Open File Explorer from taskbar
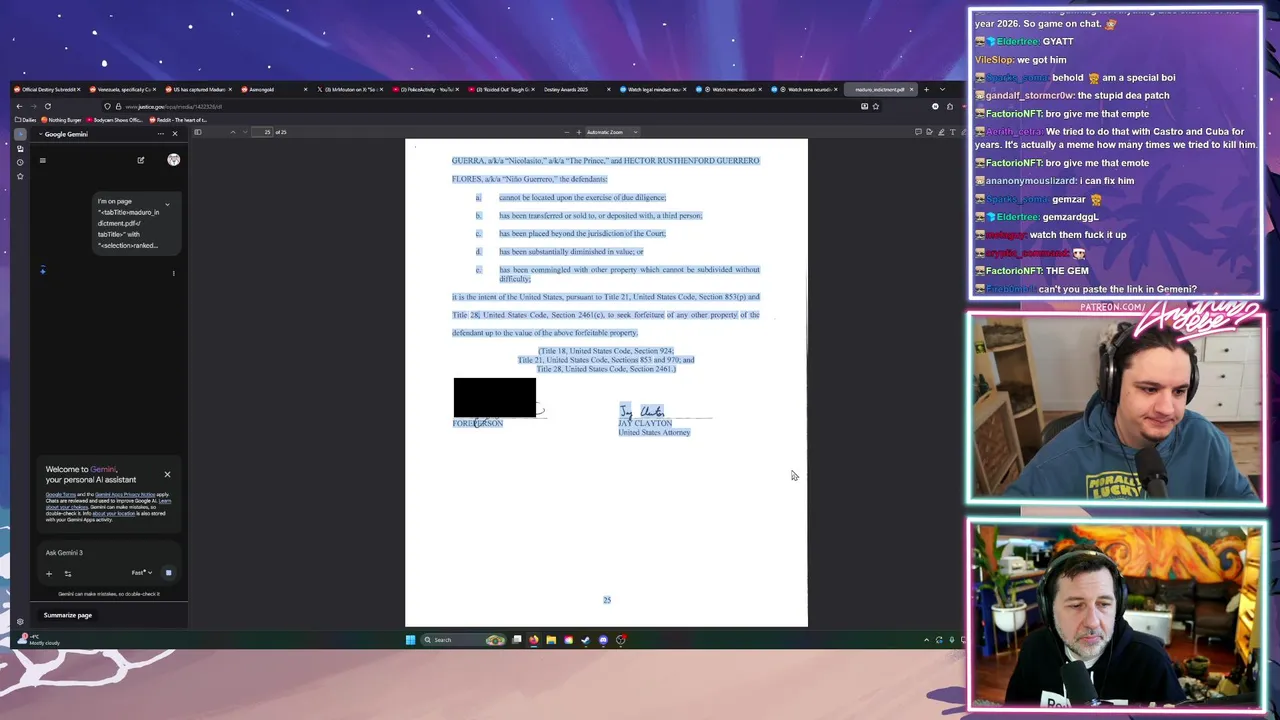This screenshot has height=720, width=1280. 551,640
